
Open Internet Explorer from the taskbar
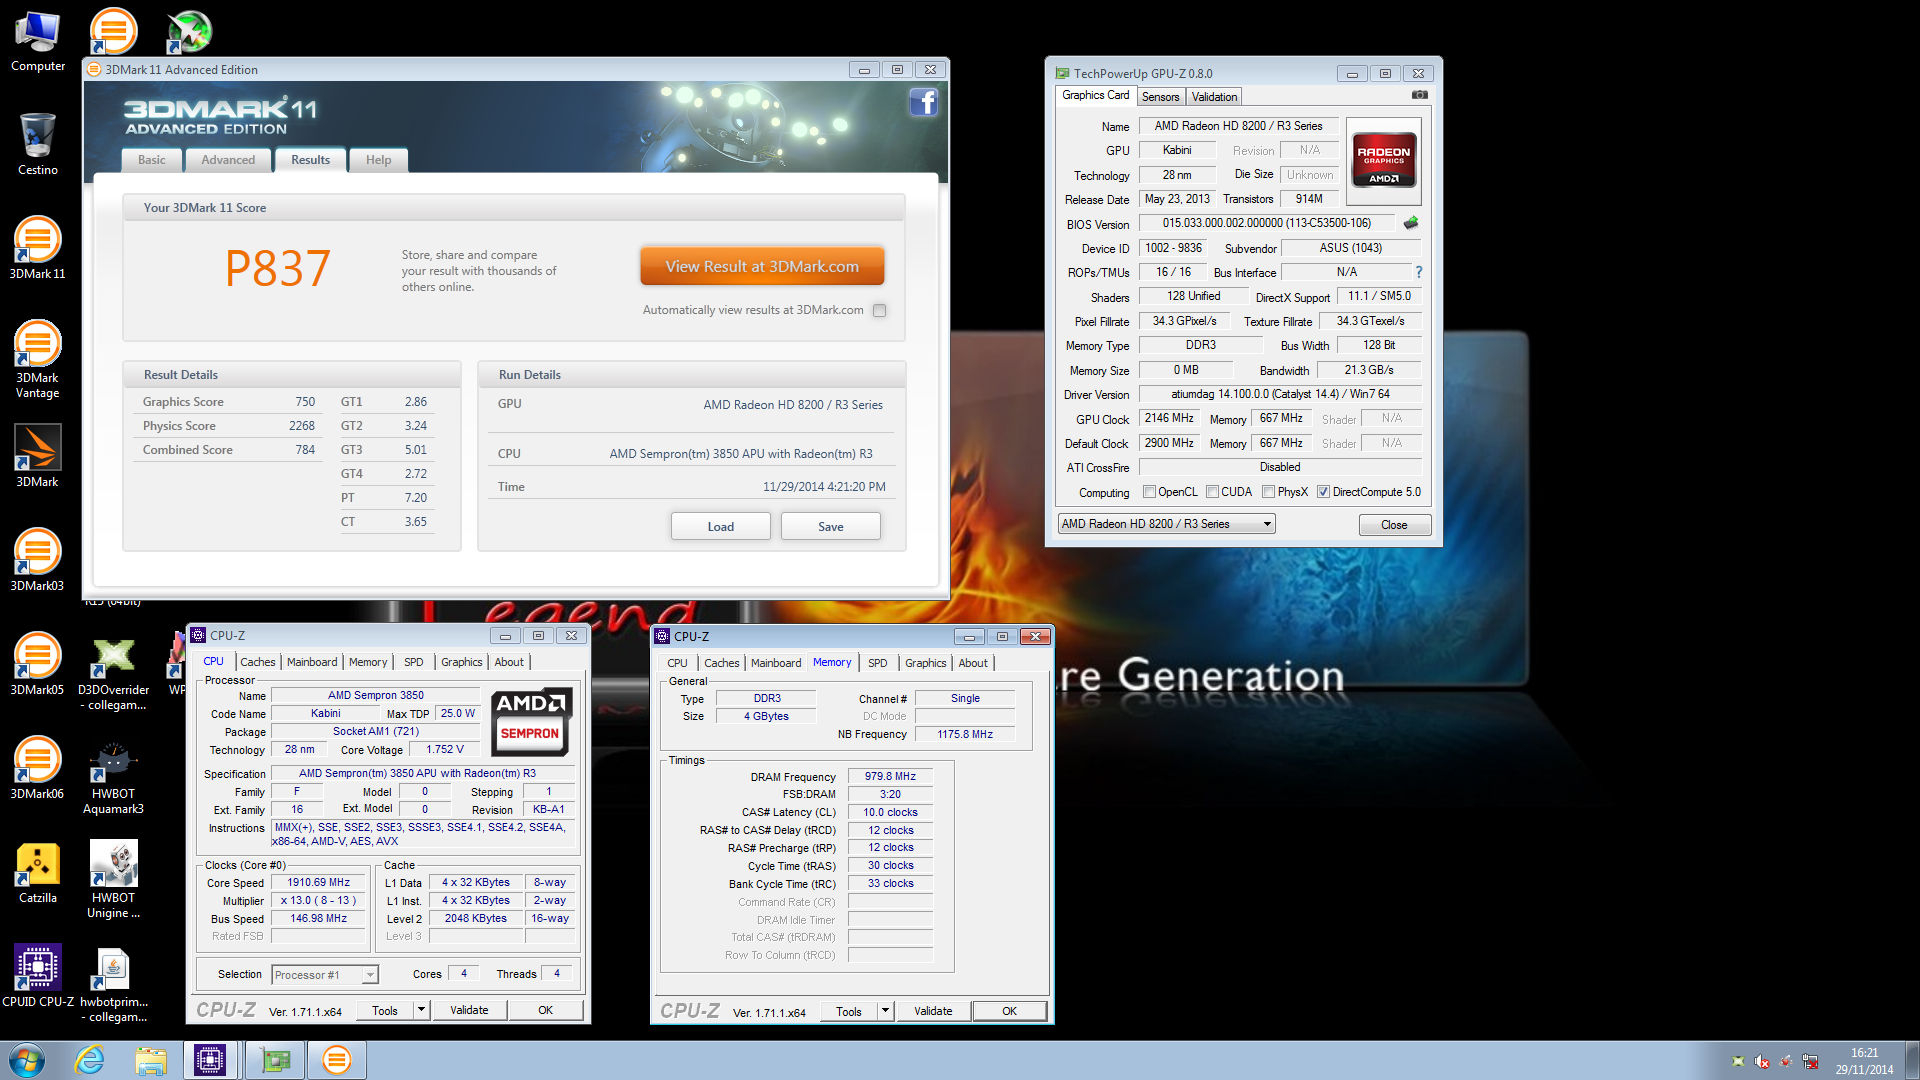90,1060
